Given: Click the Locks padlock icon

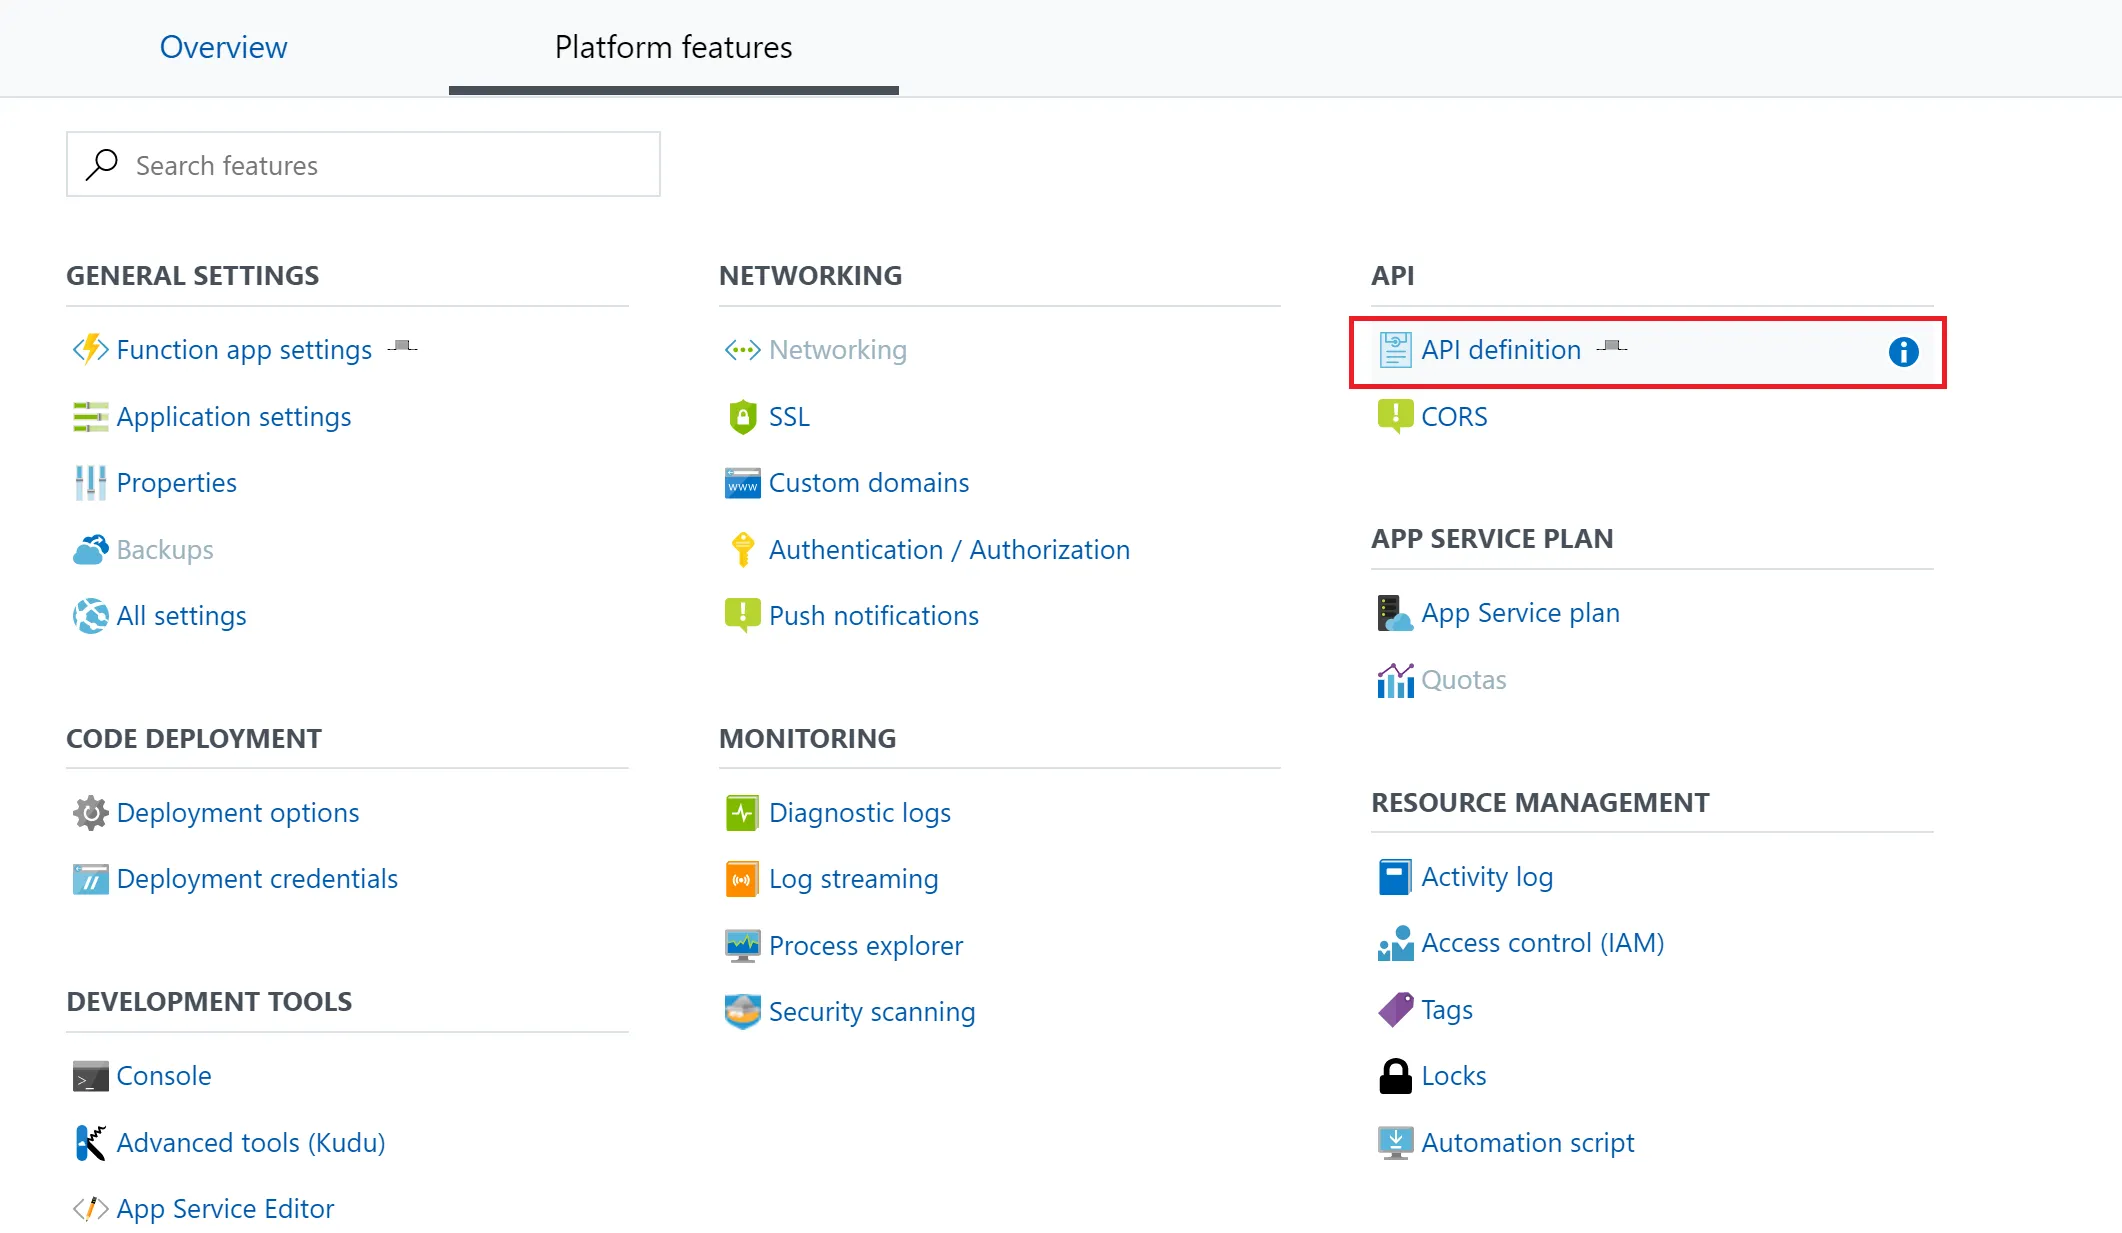Looking at the screenshot, I should click(1395, 1076).
